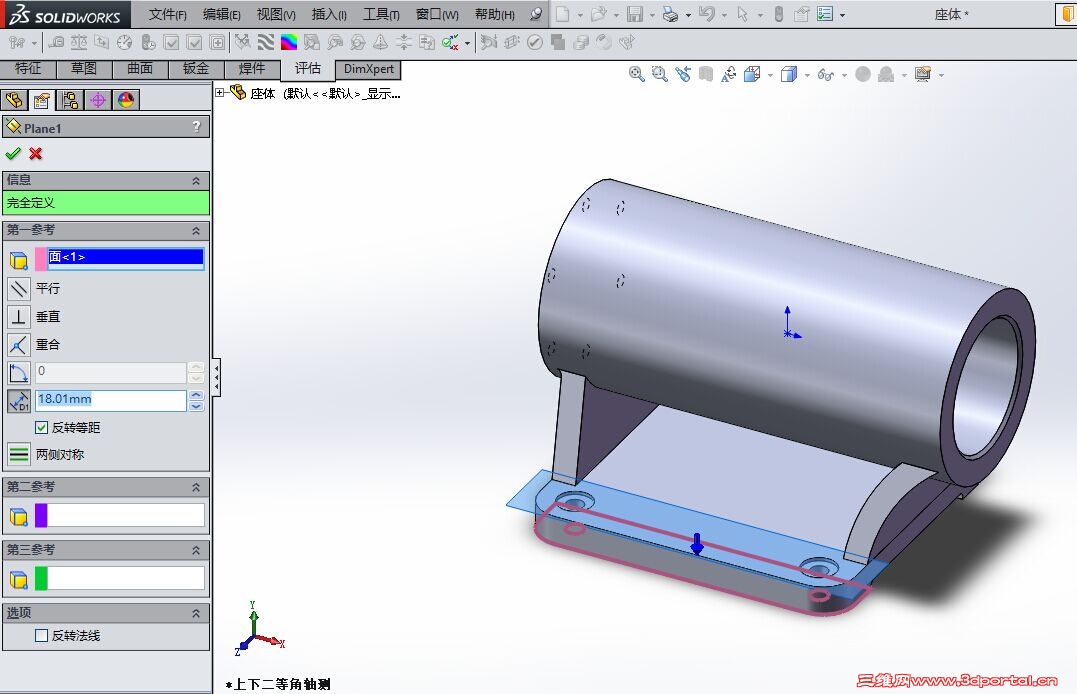Collapse the 第三参考 section
Image resolution: width=1077 pixels, height=694 pixels.
pyautogui.click(x=196, y=550)
